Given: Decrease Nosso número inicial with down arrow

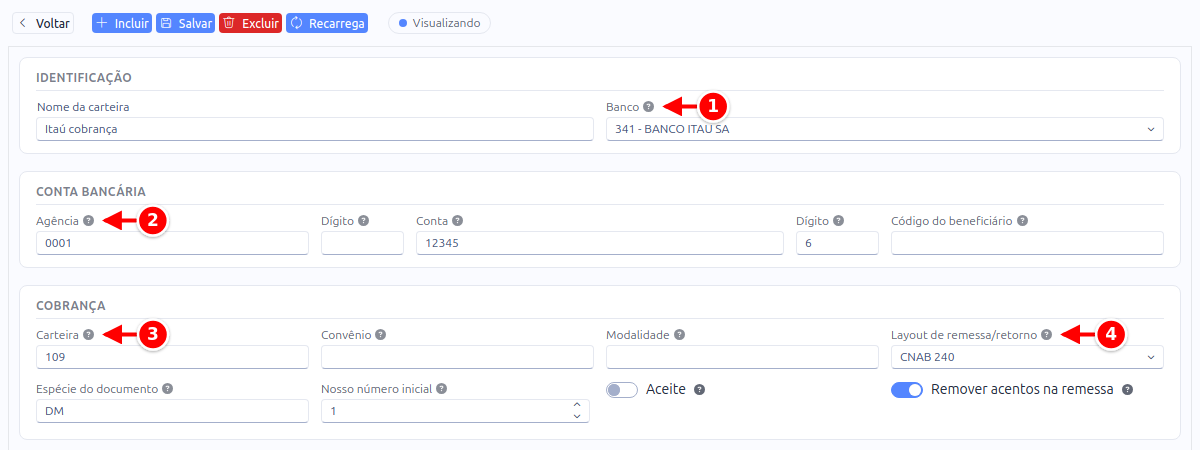Looking at the screenshot, I should [576, 416].
